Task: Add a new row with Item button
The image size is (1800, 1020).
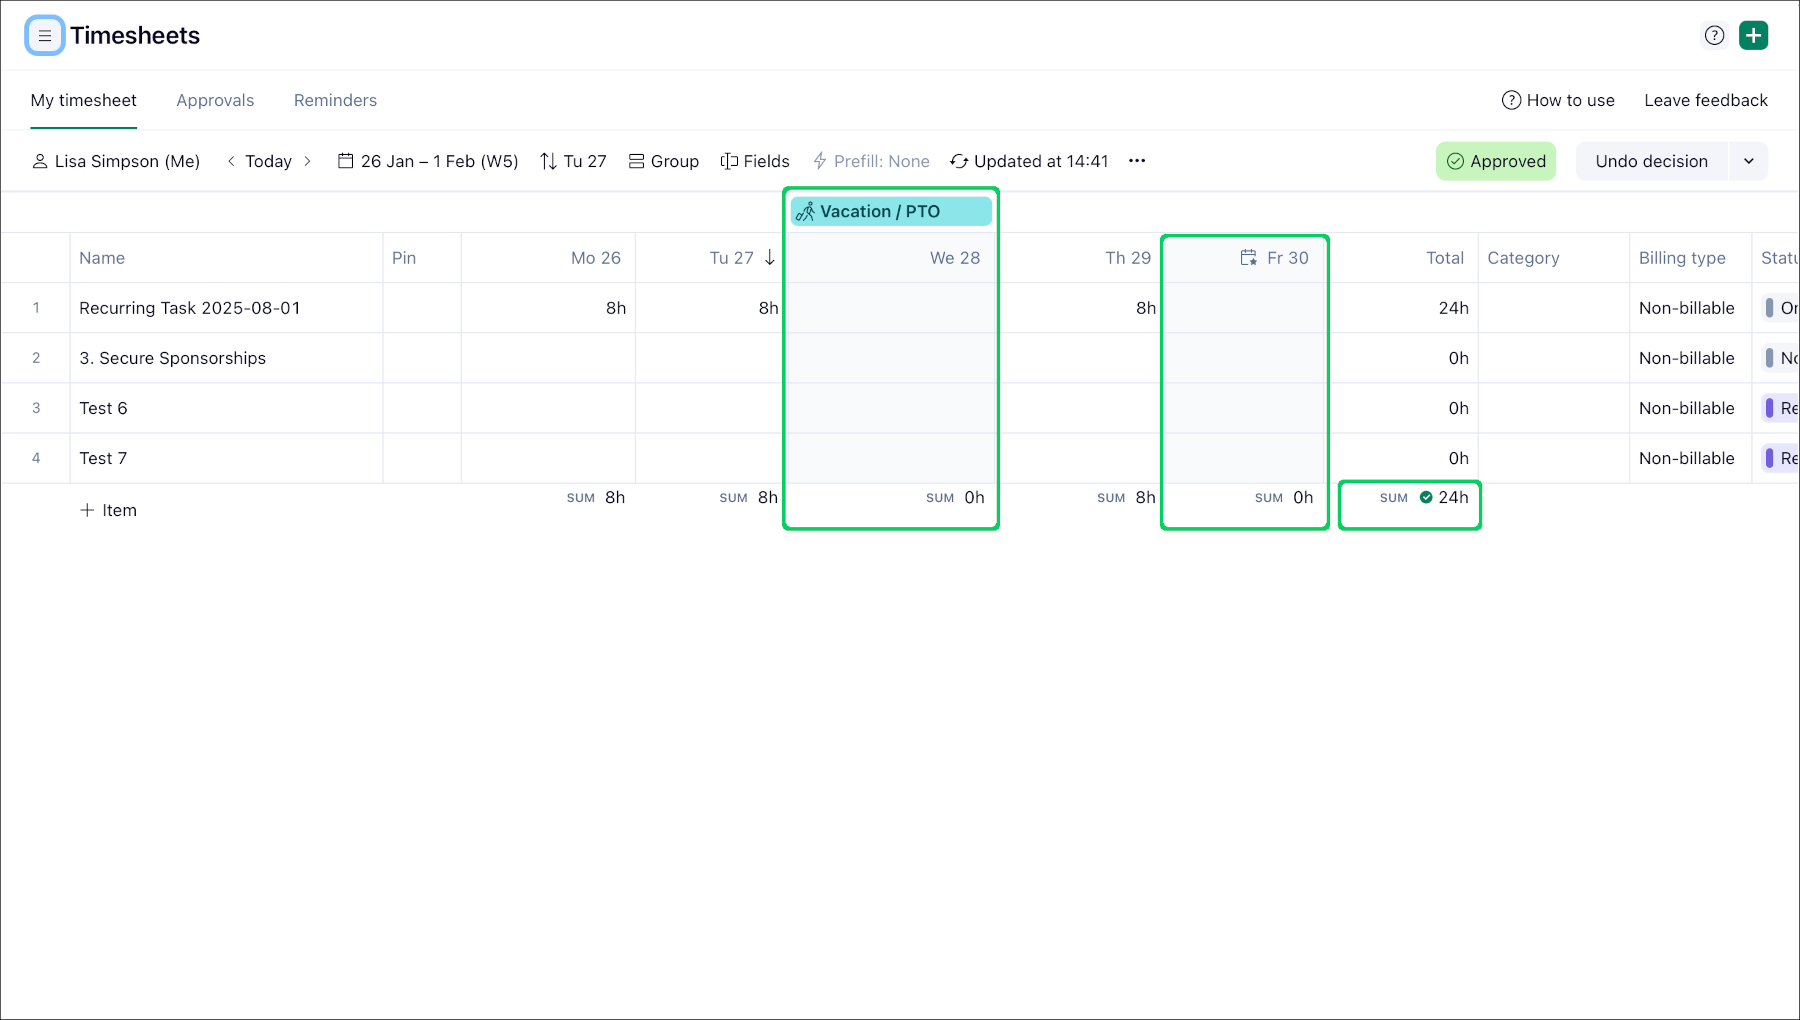Action: coord(108,510)
